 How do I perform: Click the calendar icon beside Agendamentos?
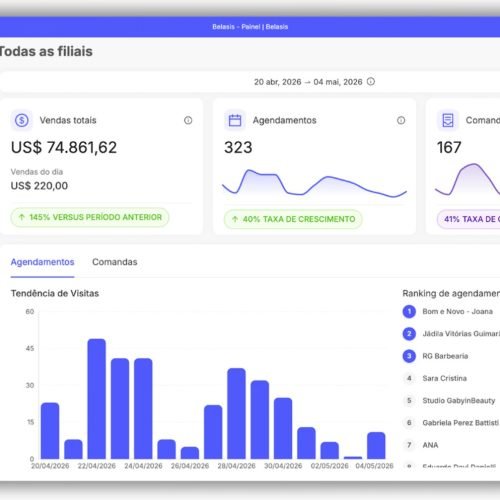(x=235, y=120)
